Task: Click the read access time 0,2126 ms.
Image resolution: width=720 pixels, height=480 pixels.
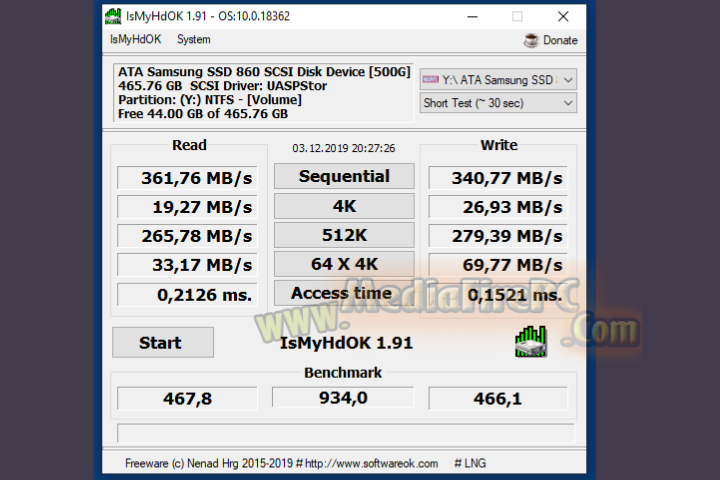Action: click(x=187, y=294)
